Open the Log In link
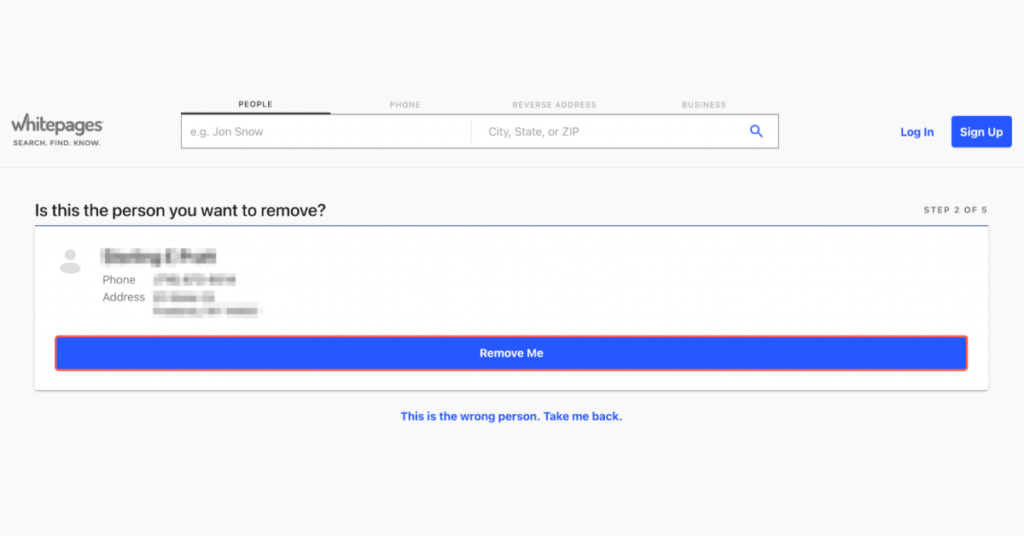Screen dimensions: 1024x536 click(x=917, y=132)
